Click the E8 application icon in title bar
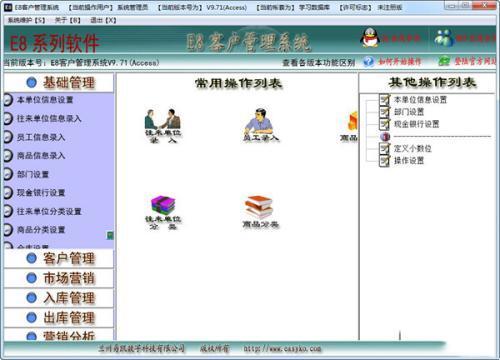500x360 pixels. pos(8,7)
